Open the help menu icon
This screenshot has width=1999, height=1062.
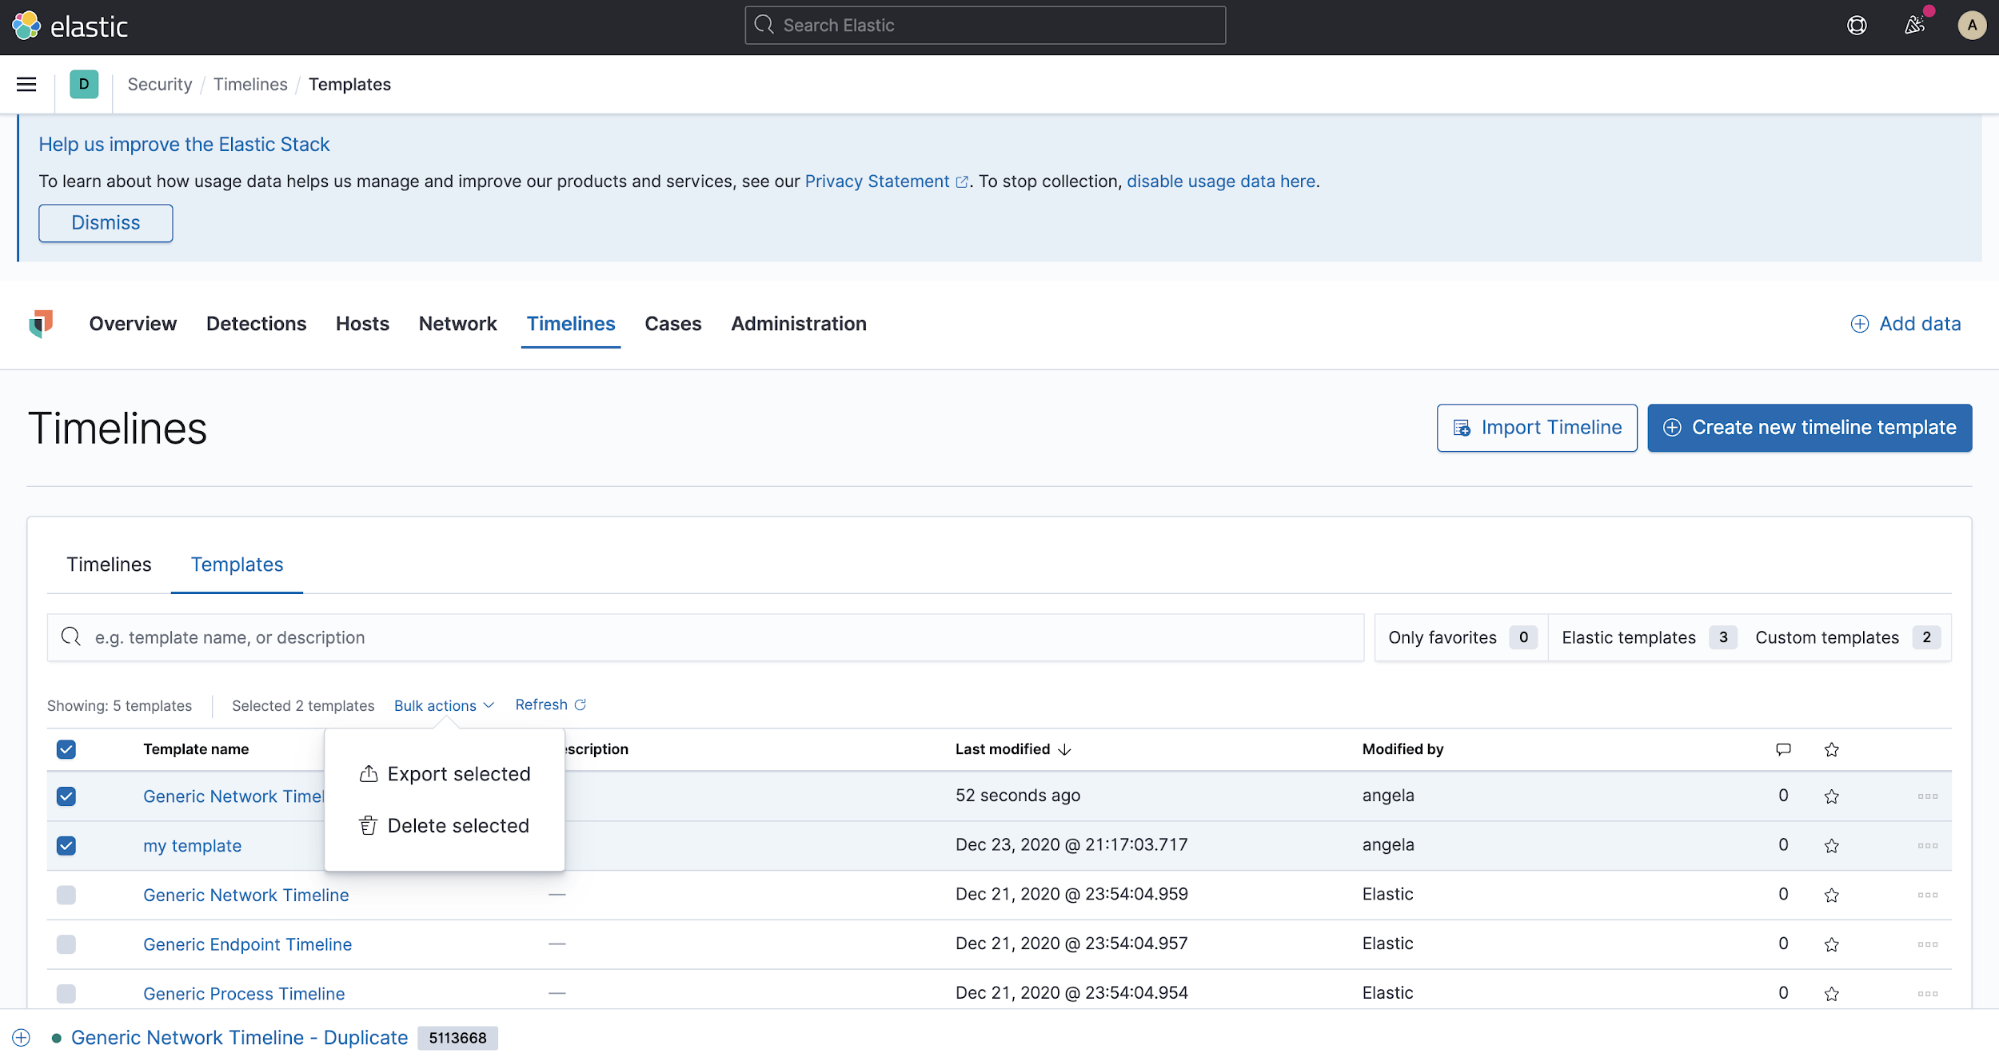click(1857, 26)
